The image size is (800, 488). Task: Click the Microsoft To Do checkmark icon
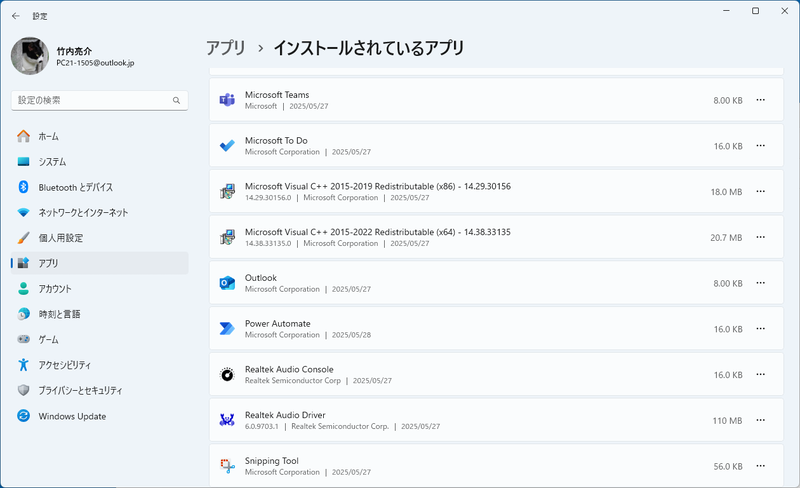point(227,146)
